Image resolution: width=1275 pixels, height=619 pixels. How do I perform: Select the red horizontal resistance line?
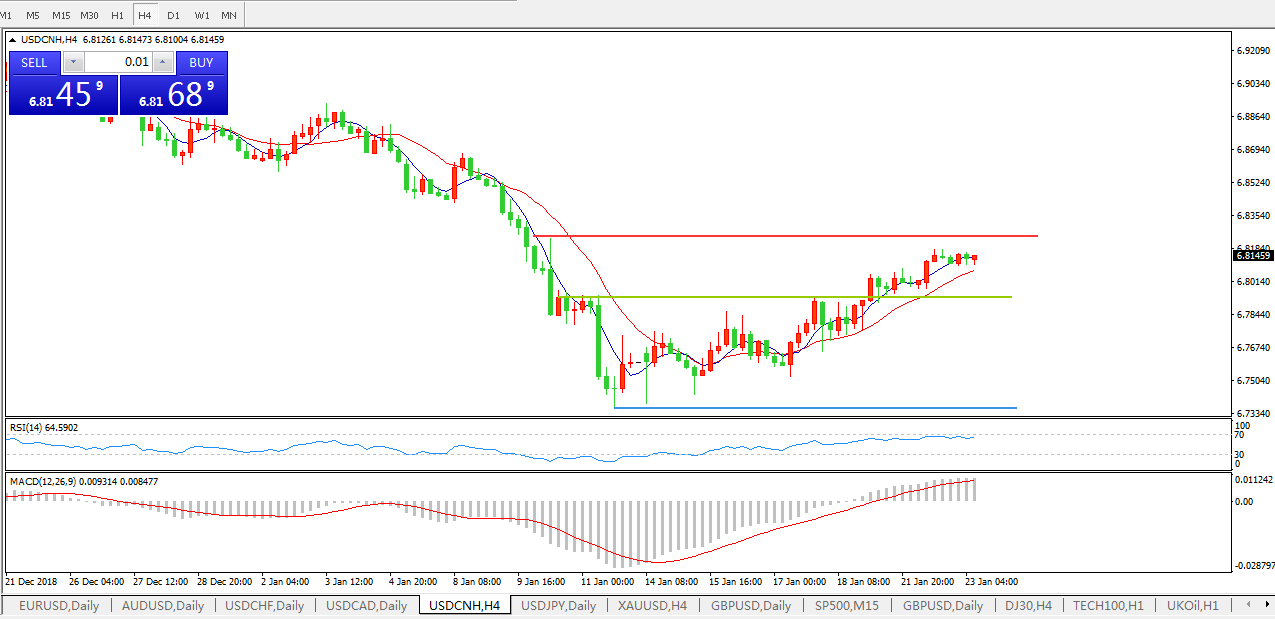[x=800, y=236]
